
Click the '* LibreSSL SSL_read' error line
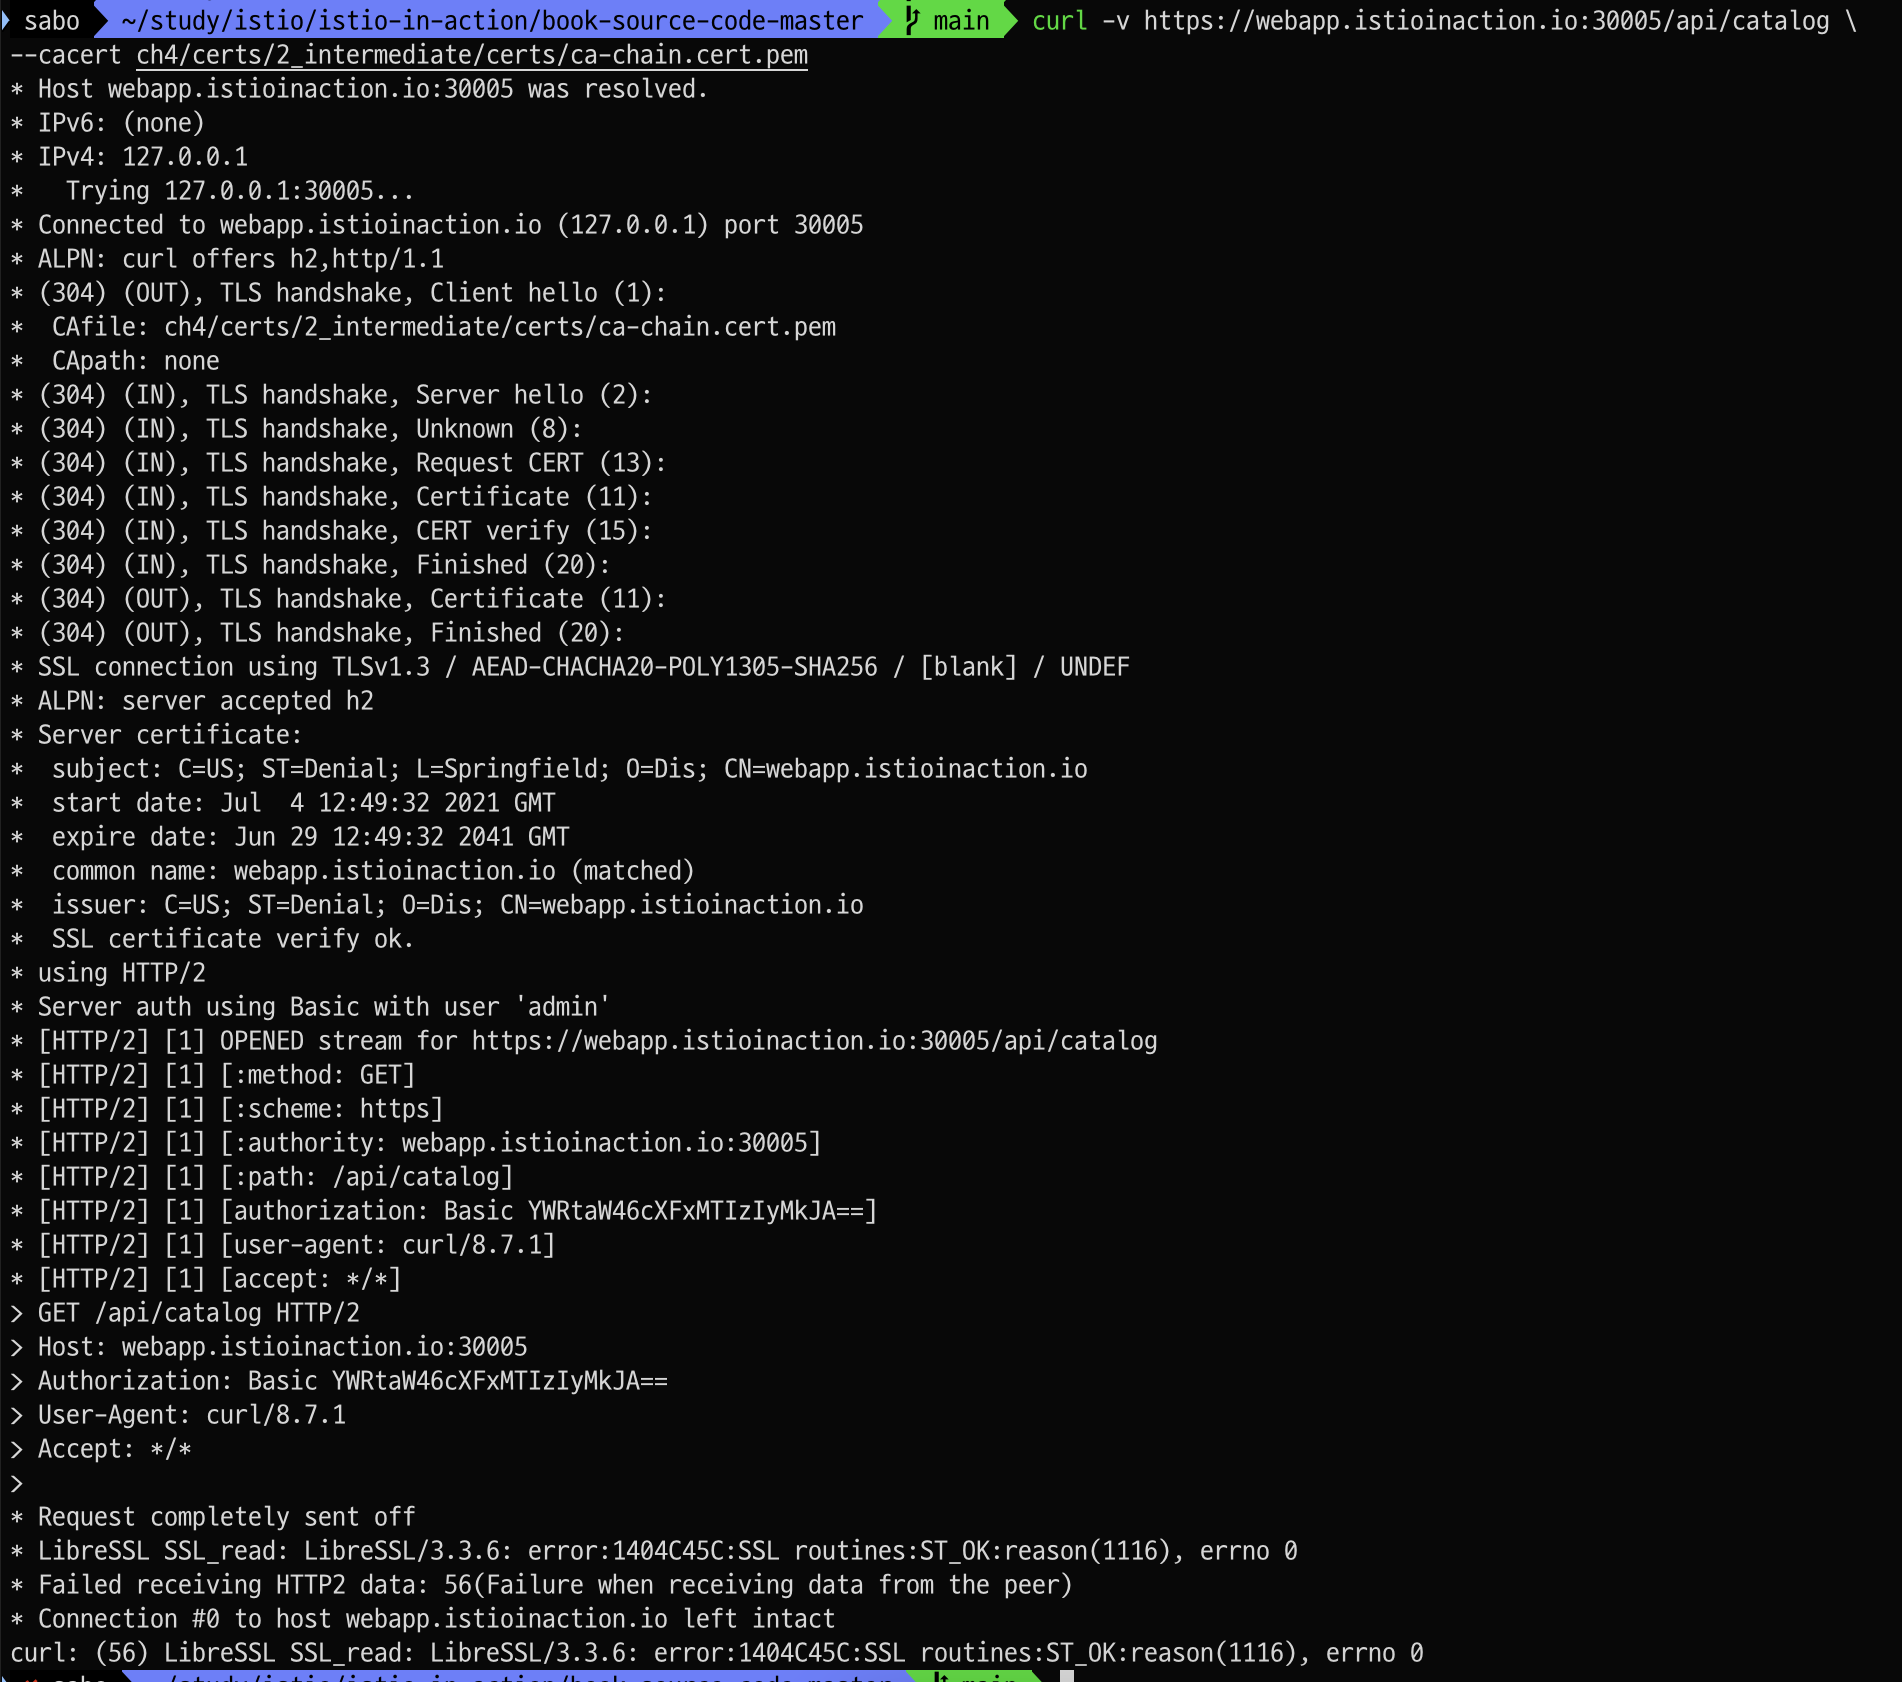click(x=654, y=1551)
